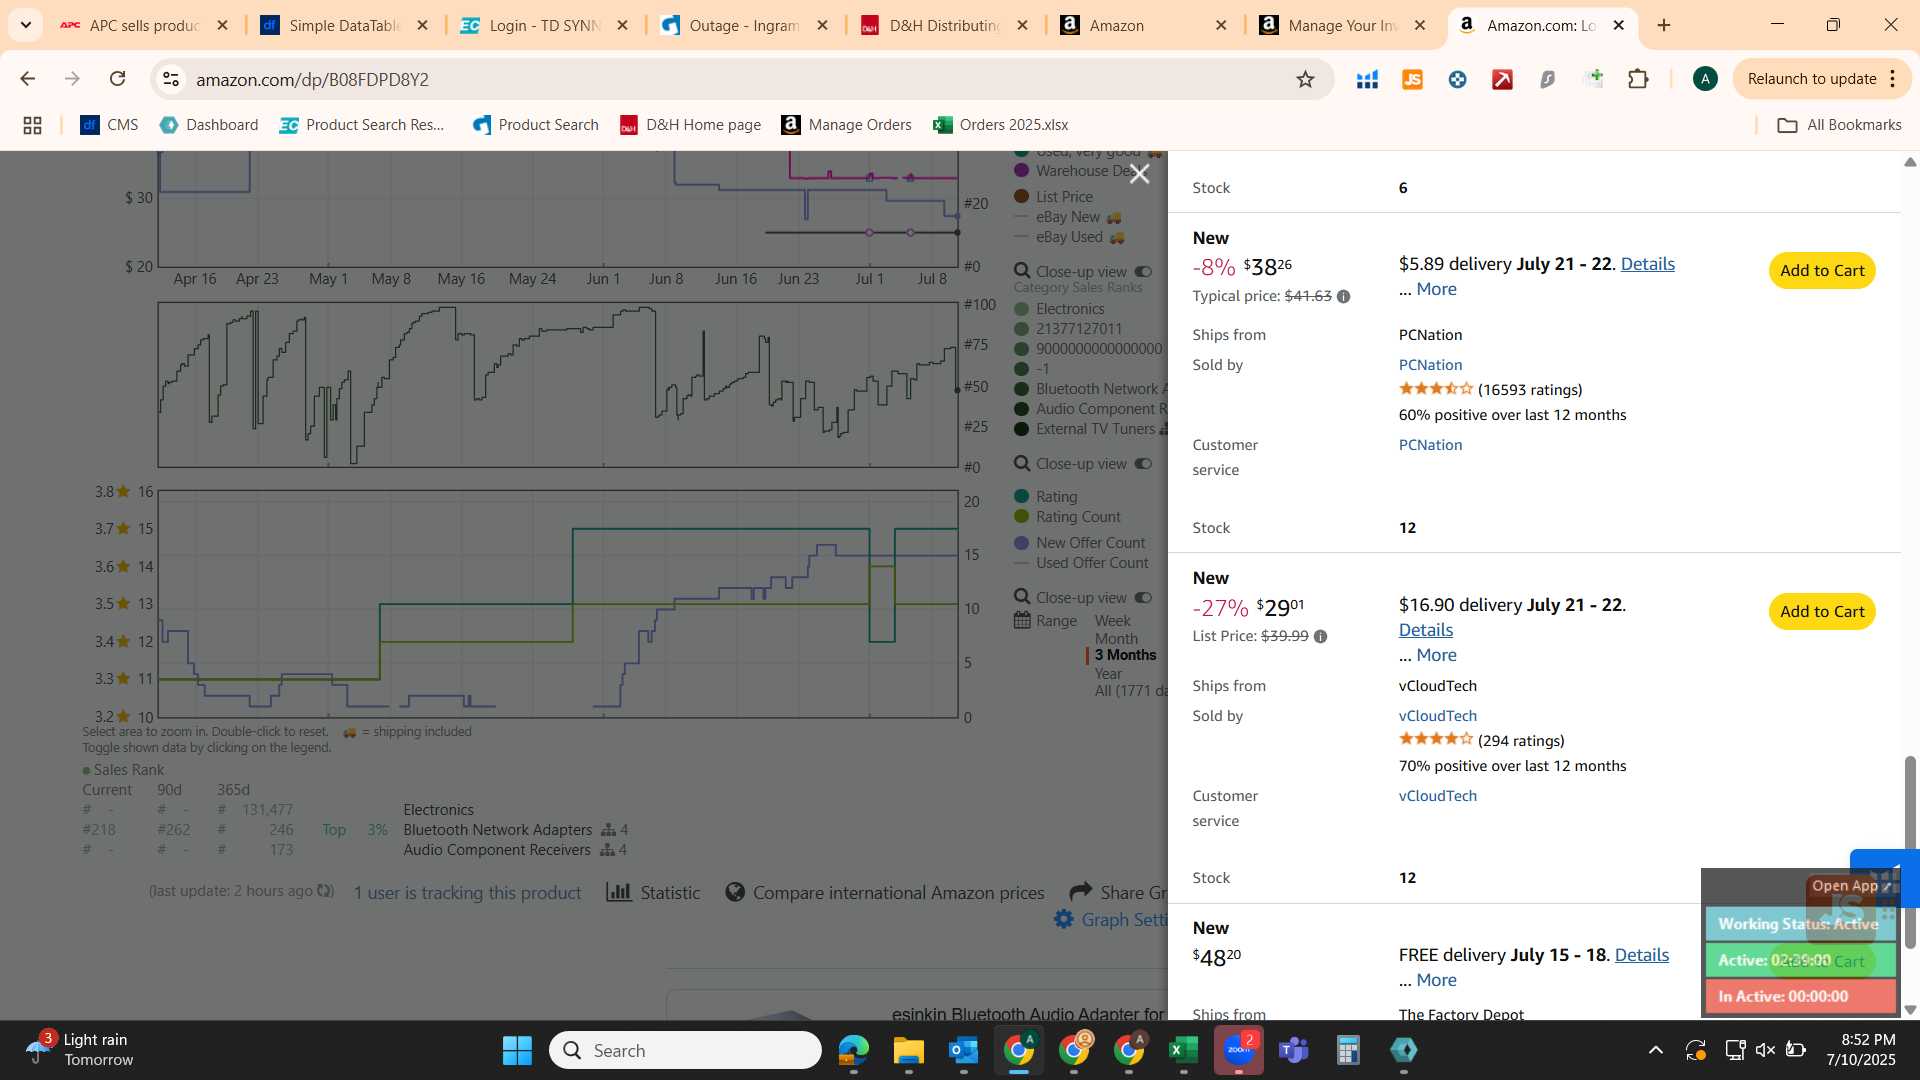The width and height of the screenshot is (1920, 1080).
Task: Toggle eBay Used legend entry
Action: [x=1069, y=237]
